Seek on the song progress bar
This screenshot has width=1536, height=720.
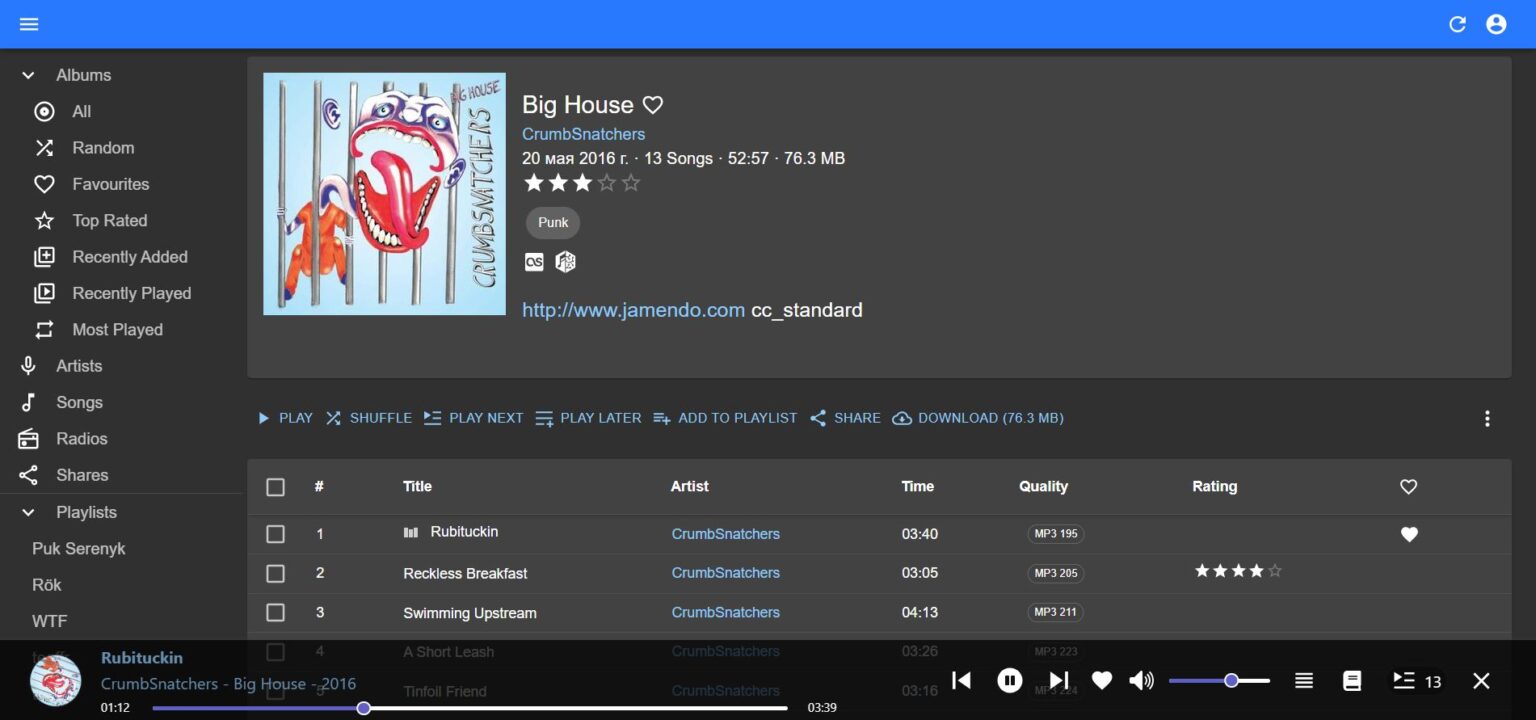point(470,708)
